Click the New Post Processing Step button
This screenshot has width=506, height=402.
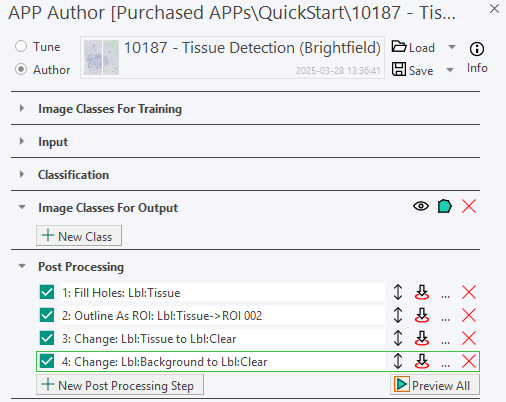point(120,385)
